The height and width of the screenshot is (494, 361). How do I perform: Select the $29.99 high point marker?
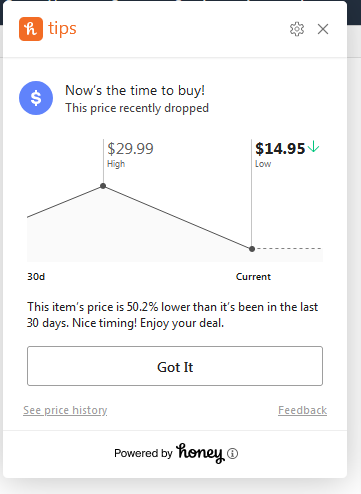[x=103, y=186]
